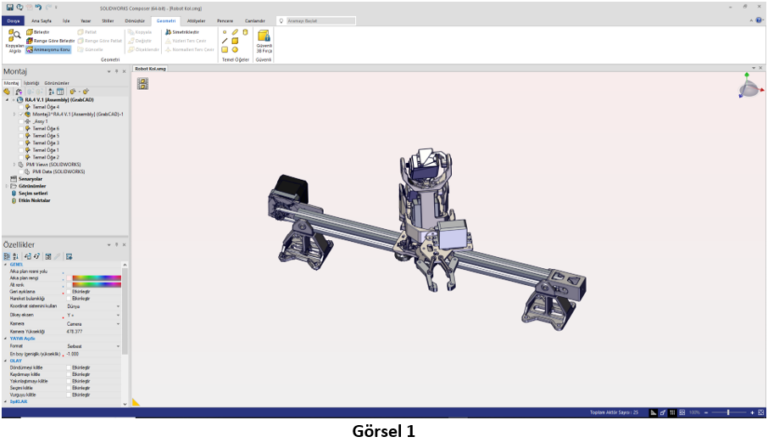This screenshot has height=448, width=768.
Task: Click the 3D orientation cube in the viewport
Action: click(748, 89)
